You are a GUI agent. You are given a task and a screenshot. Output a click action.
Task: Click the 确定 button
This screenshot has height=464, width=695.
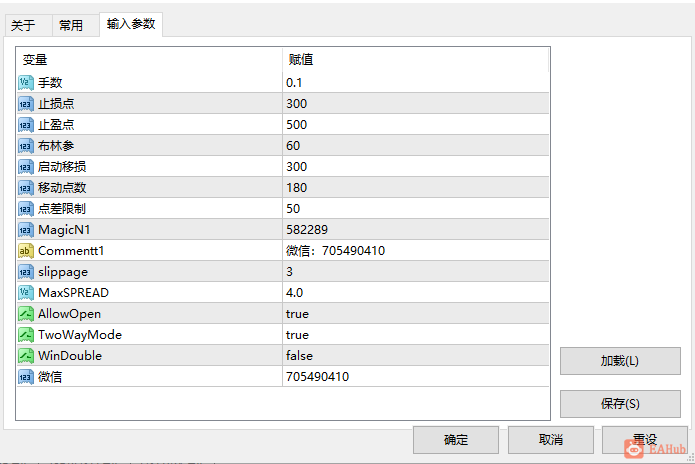coord(456,440)
